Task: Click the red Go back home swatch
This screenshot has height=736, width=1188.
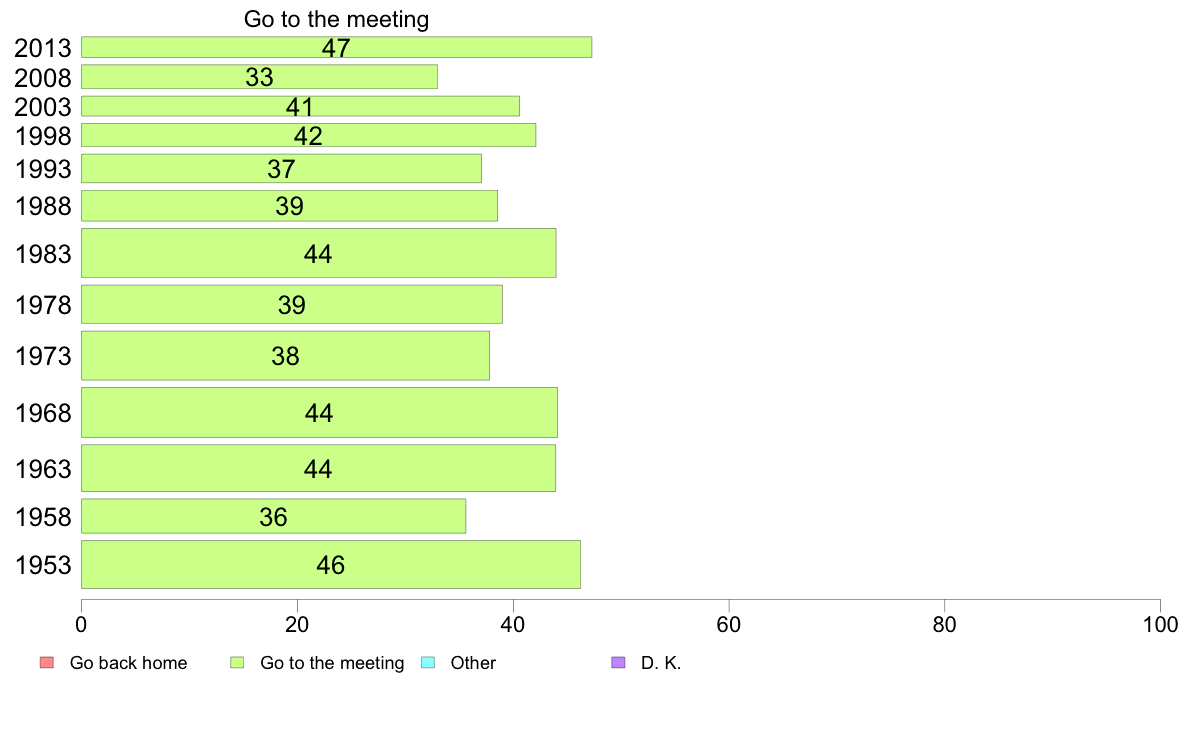Action: 46,662
